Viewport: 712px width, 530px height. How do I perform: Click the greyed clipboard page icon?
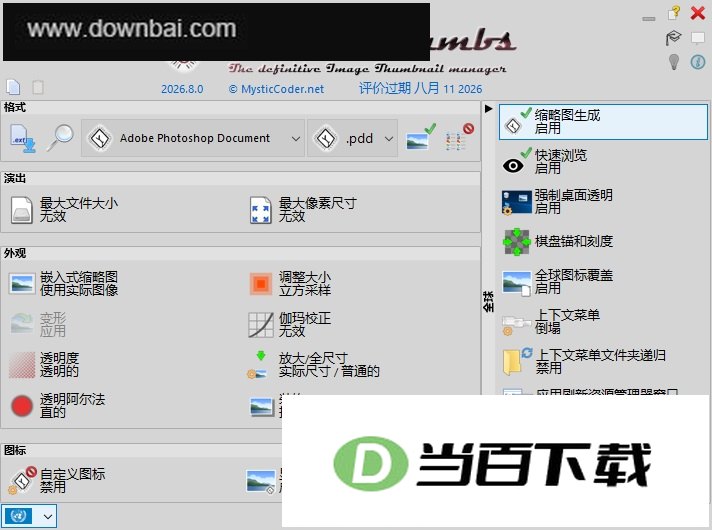pyautogui.click(x=38, y=87)
